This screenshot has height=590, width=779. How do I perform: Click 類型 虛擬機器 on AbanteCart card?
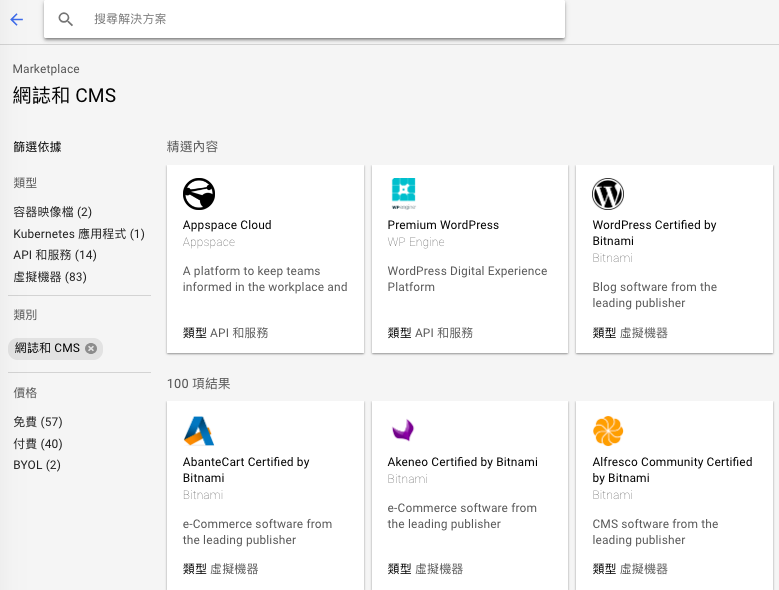[220, 569]
